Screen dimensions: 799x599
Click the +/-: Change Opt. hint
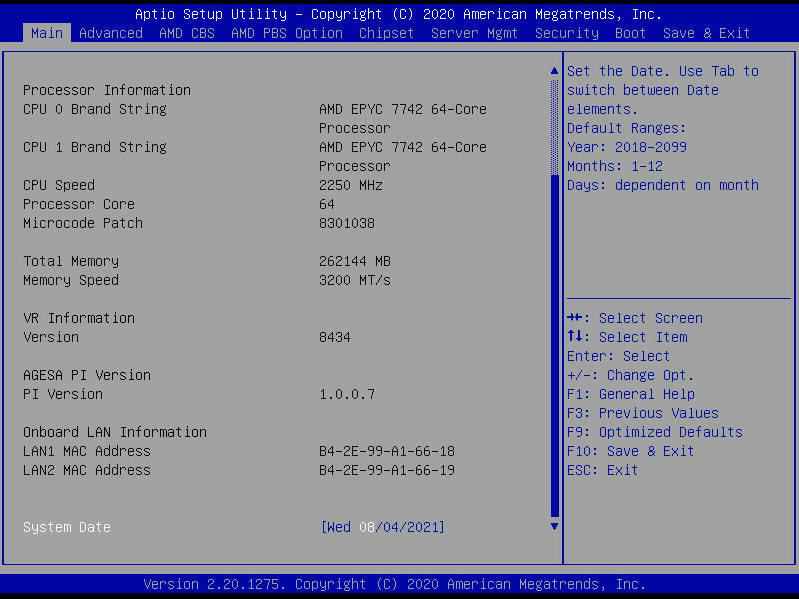click(x=630, y=375)
